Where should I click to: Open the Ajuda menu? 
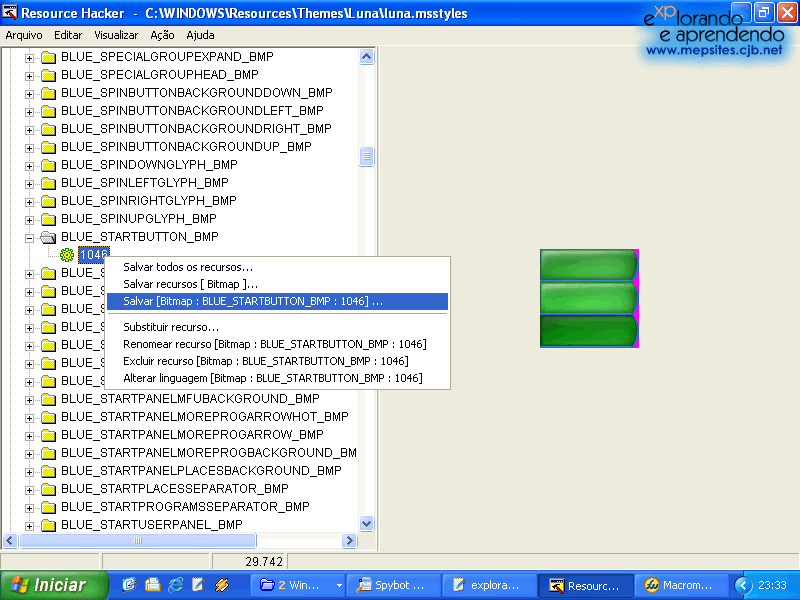click(201, 35)
